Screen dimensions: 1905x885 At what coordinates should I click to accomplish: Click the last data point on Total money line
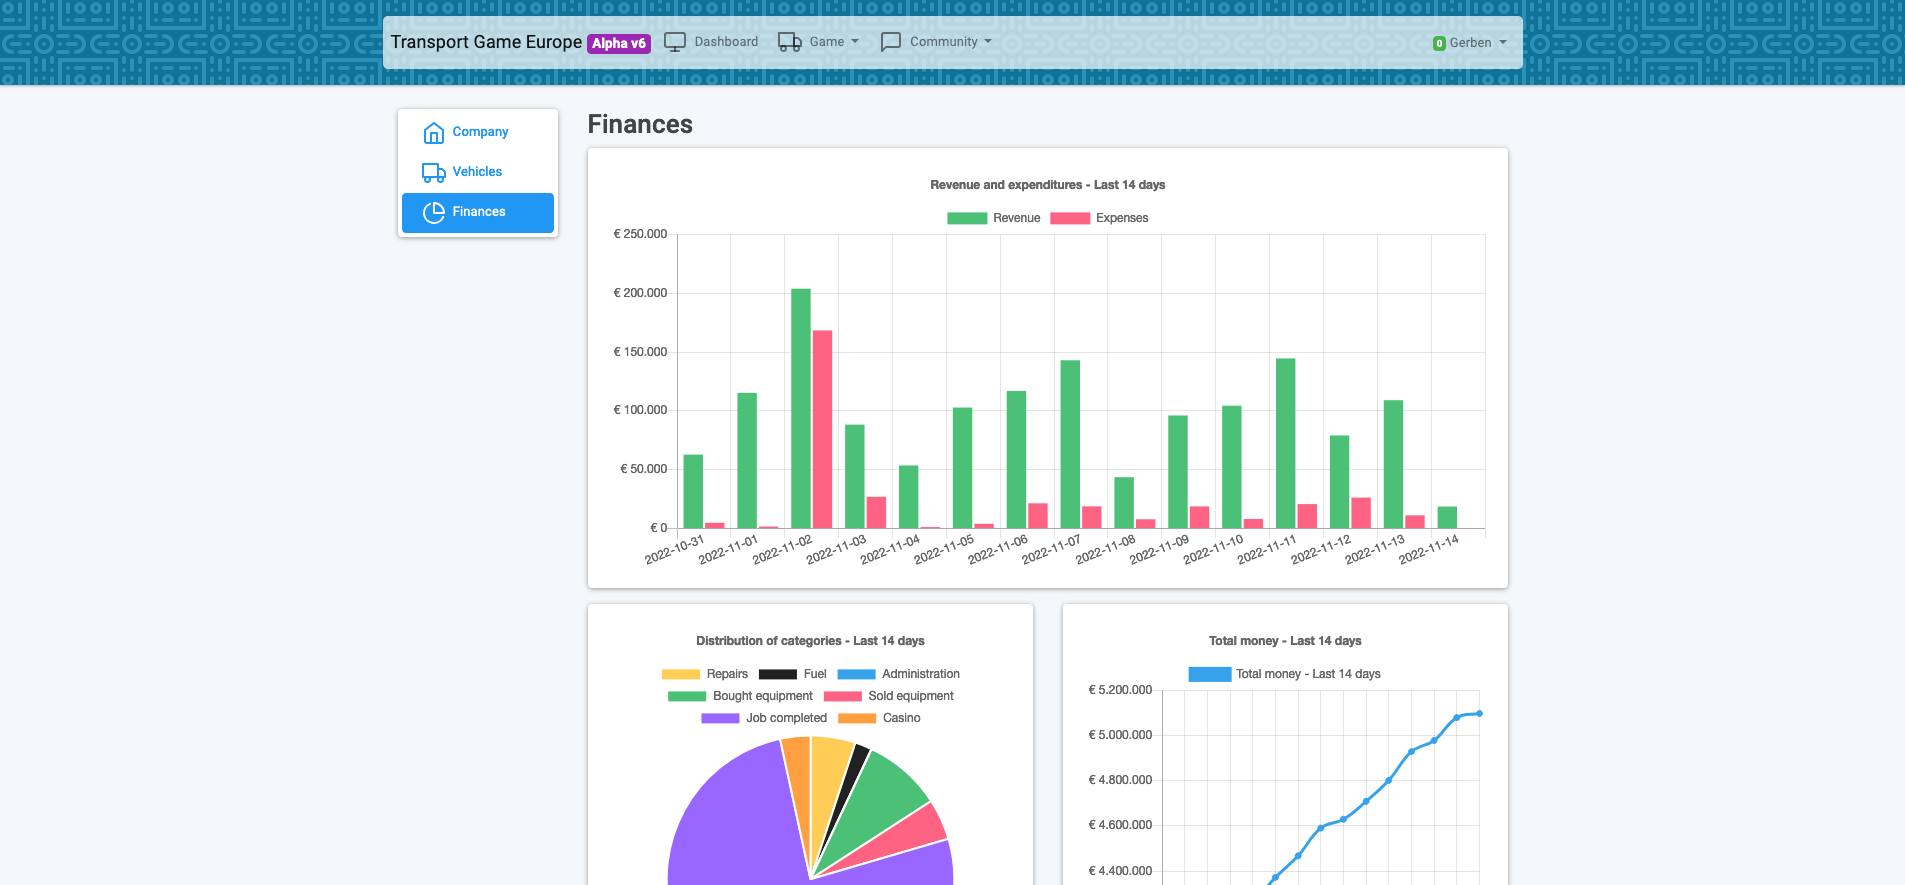pos(1479,713)
